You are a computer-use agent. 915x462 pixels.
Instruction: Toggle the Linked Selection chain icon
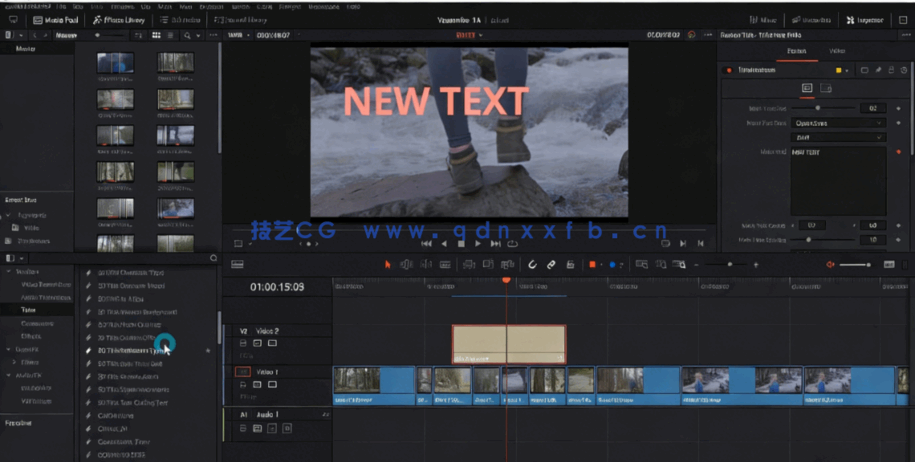(x=551, y=265)
